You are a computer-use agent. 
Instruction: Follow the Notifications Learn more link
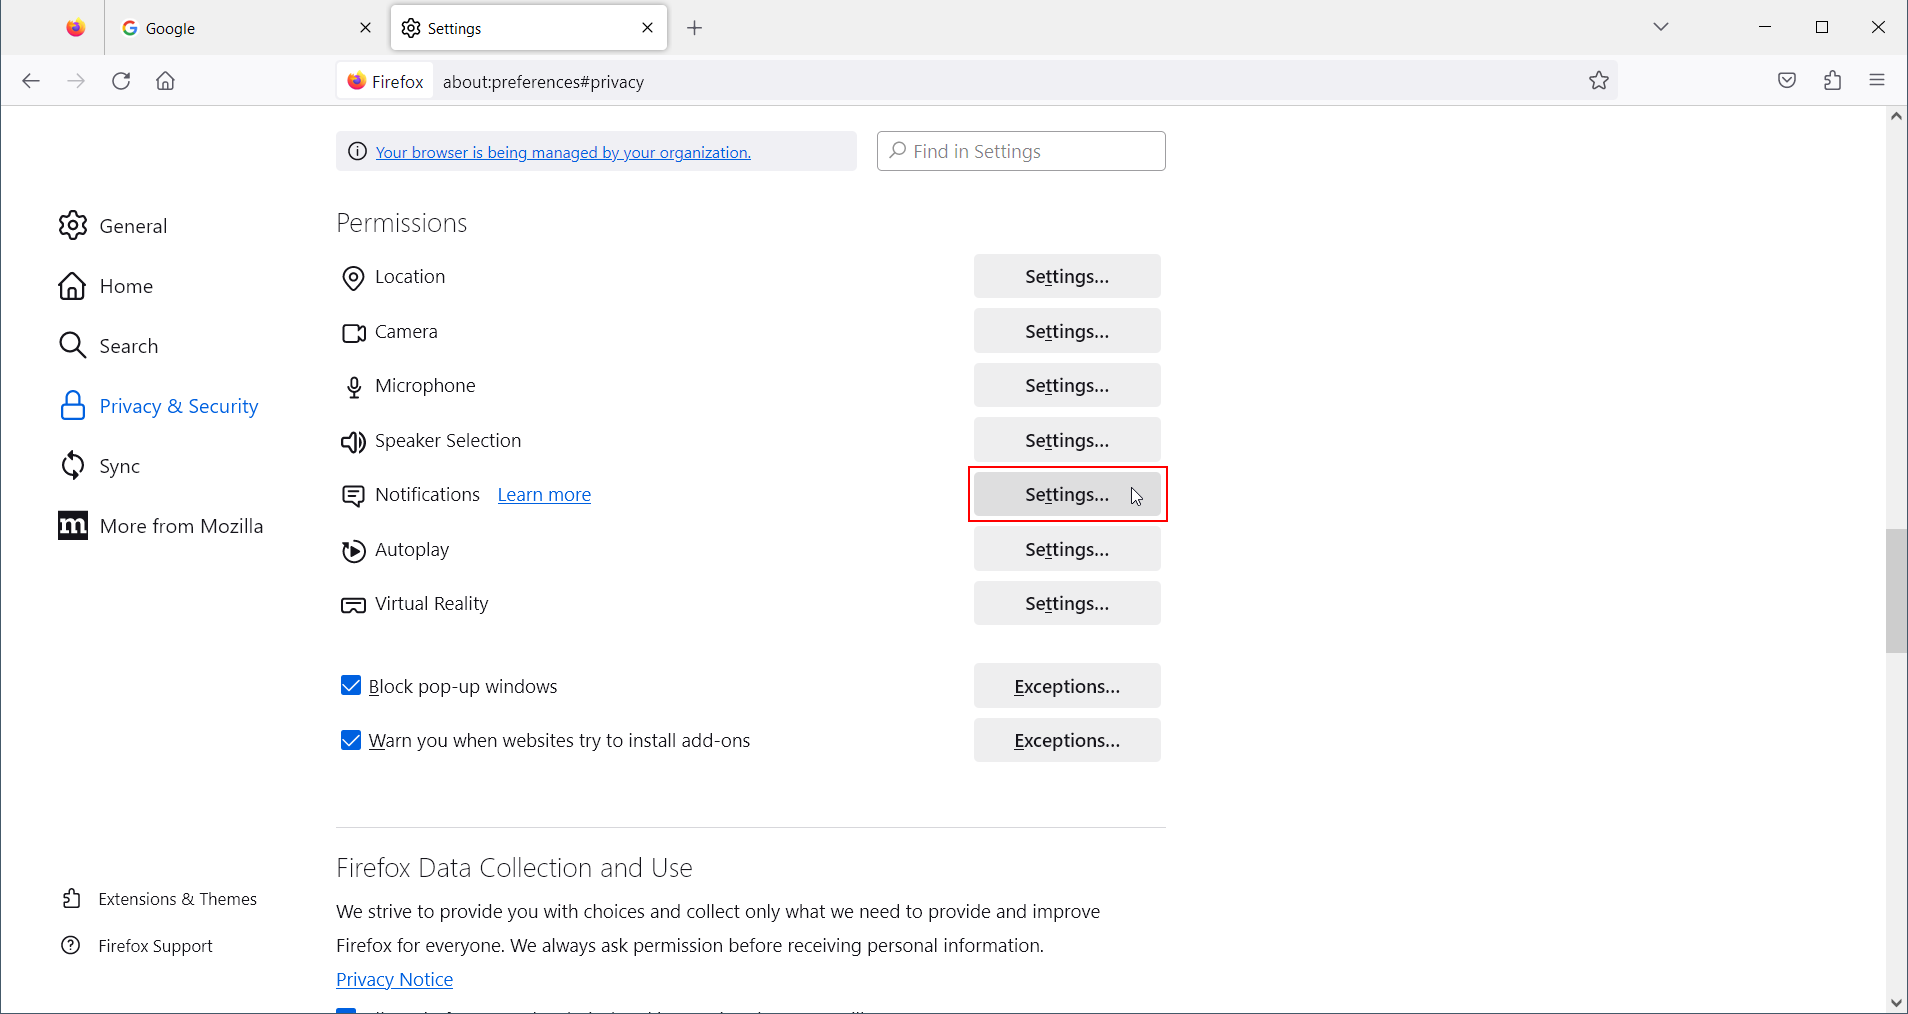pyautogui.click(x=544, y=495)
